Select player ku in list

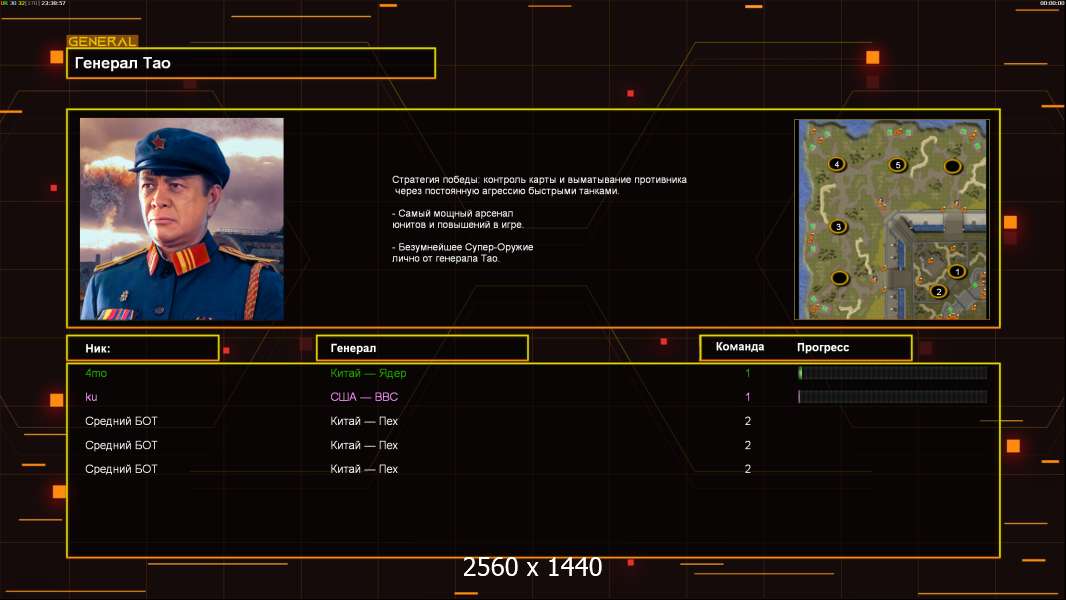(x=91, y=397)
